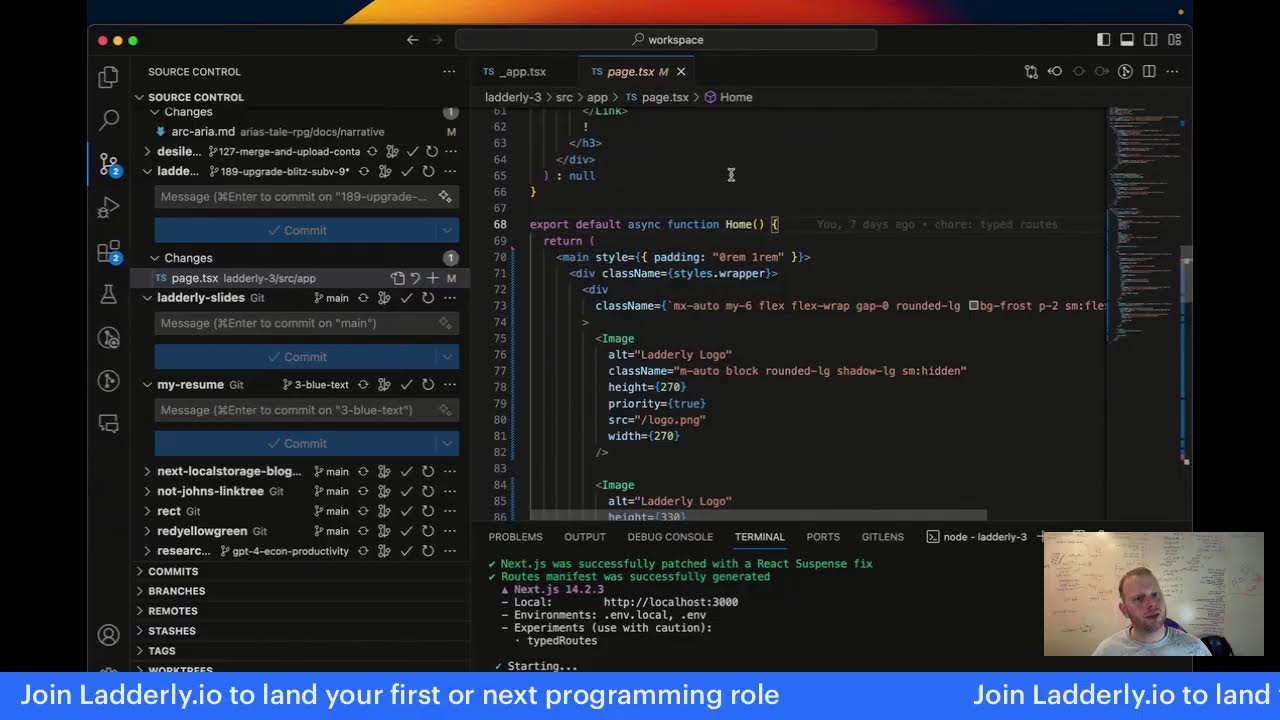Open commit options dropdown for ladderly-slides
This screenshot has width=1280, height=720.
[447, 357]
